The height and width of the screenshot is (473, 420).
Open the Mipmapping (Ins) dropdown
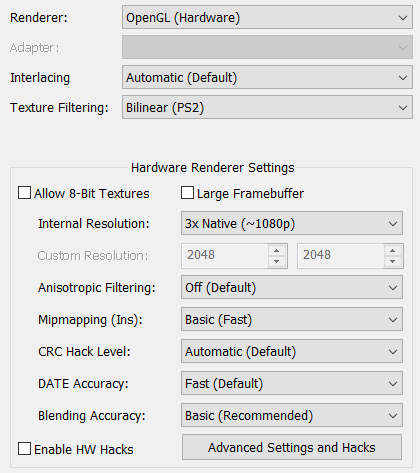292,319
